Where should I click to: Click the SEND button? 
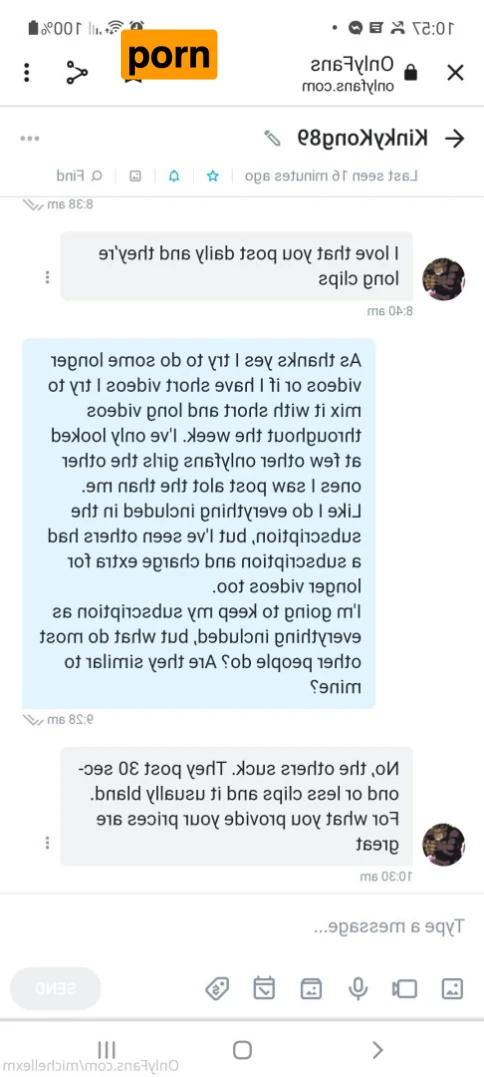point(56,988)
